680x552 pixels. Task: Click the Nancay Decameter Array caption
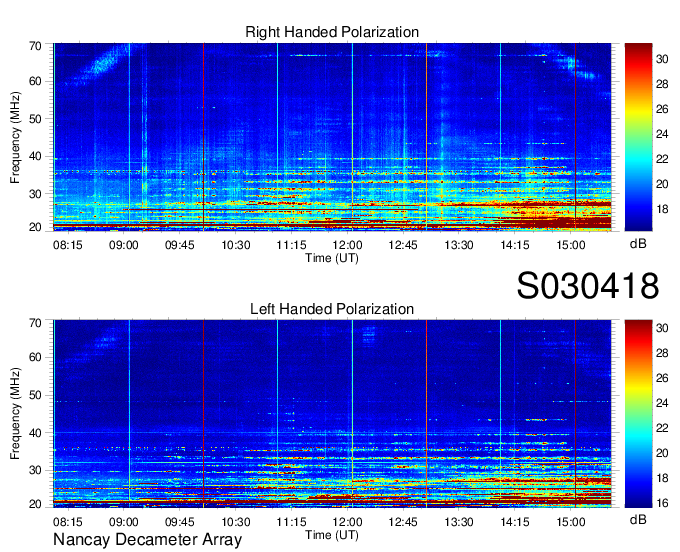(x=147, y=540)
